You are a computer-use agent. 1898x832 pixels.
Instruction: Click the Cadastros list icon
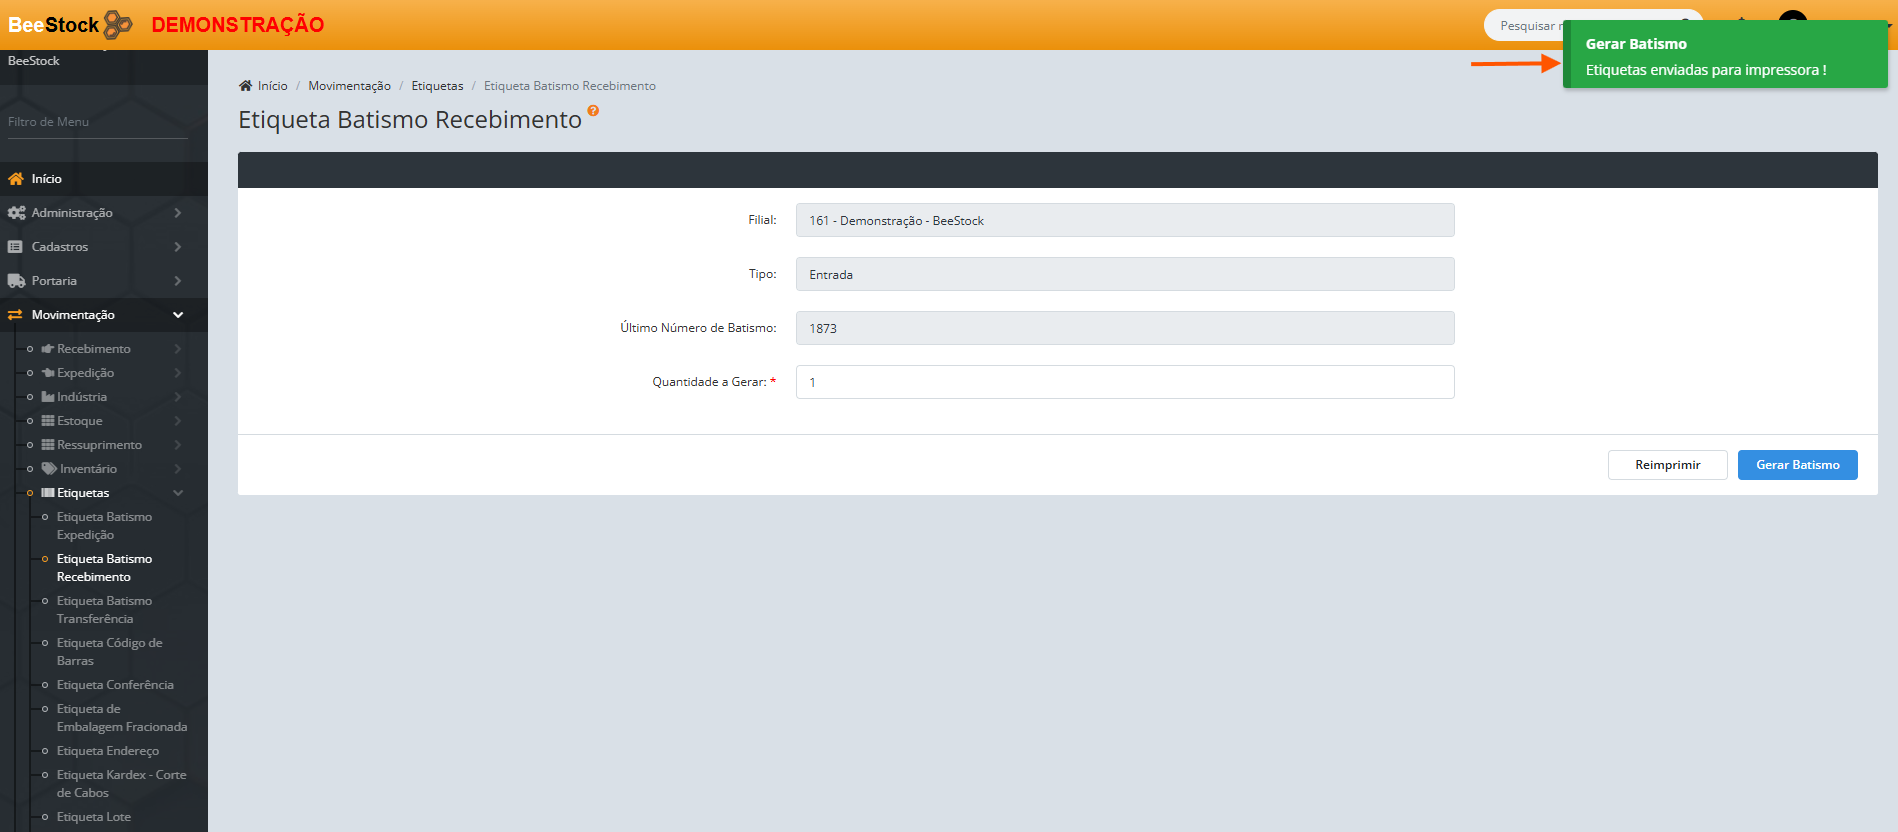point(15,247)
